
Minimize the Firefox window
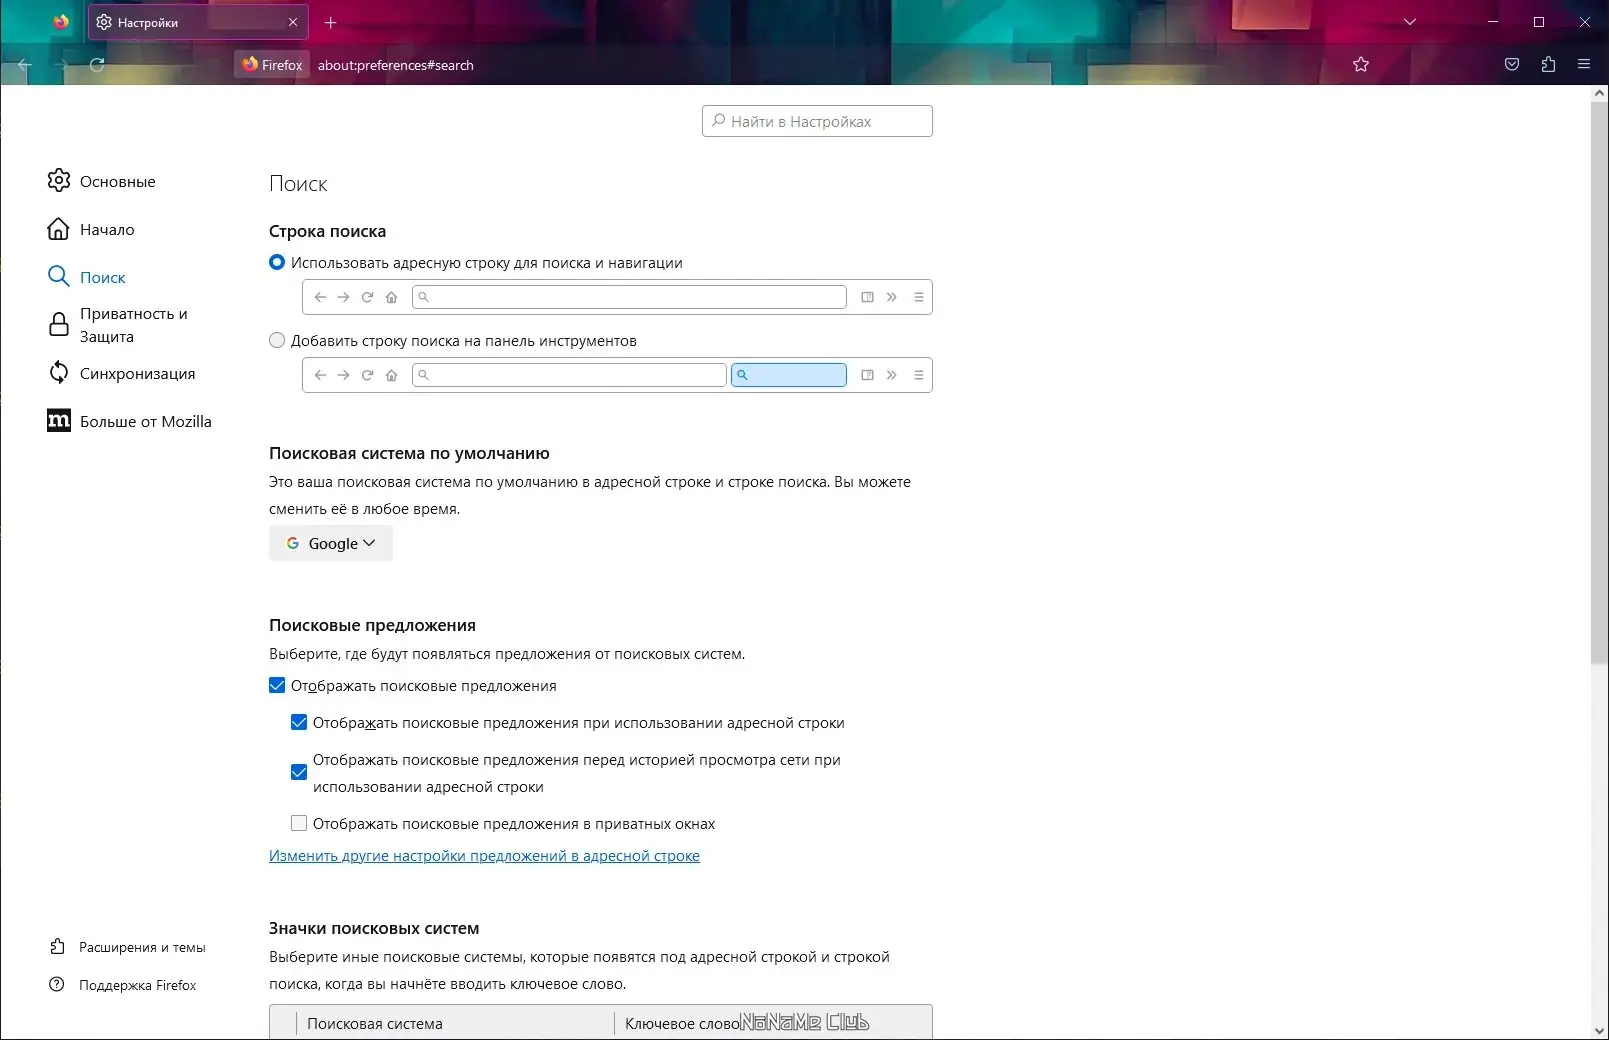pos(1493,22)
